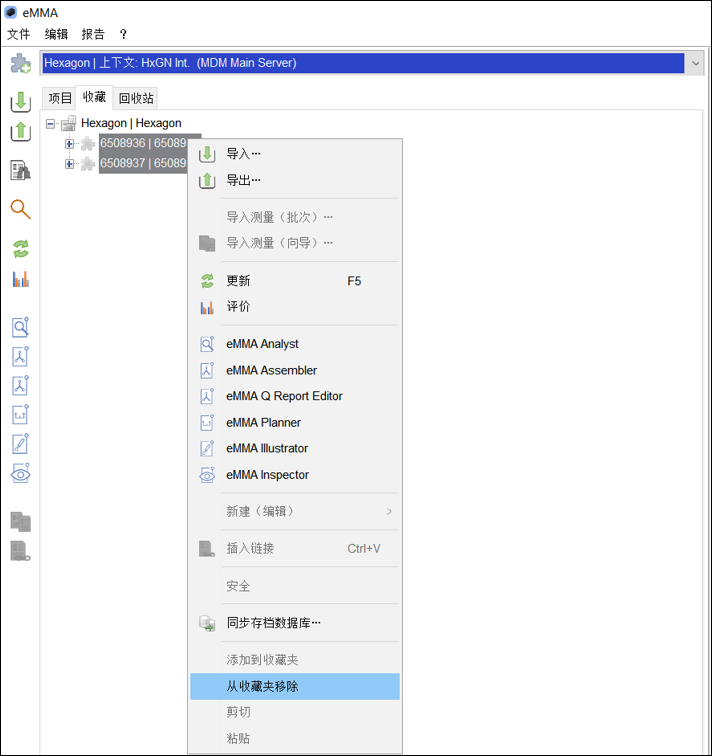Open the 新建（编辑）submenu arrow
Image resolution: width=712 pixels, height=756 pixels.
point(389,512)
